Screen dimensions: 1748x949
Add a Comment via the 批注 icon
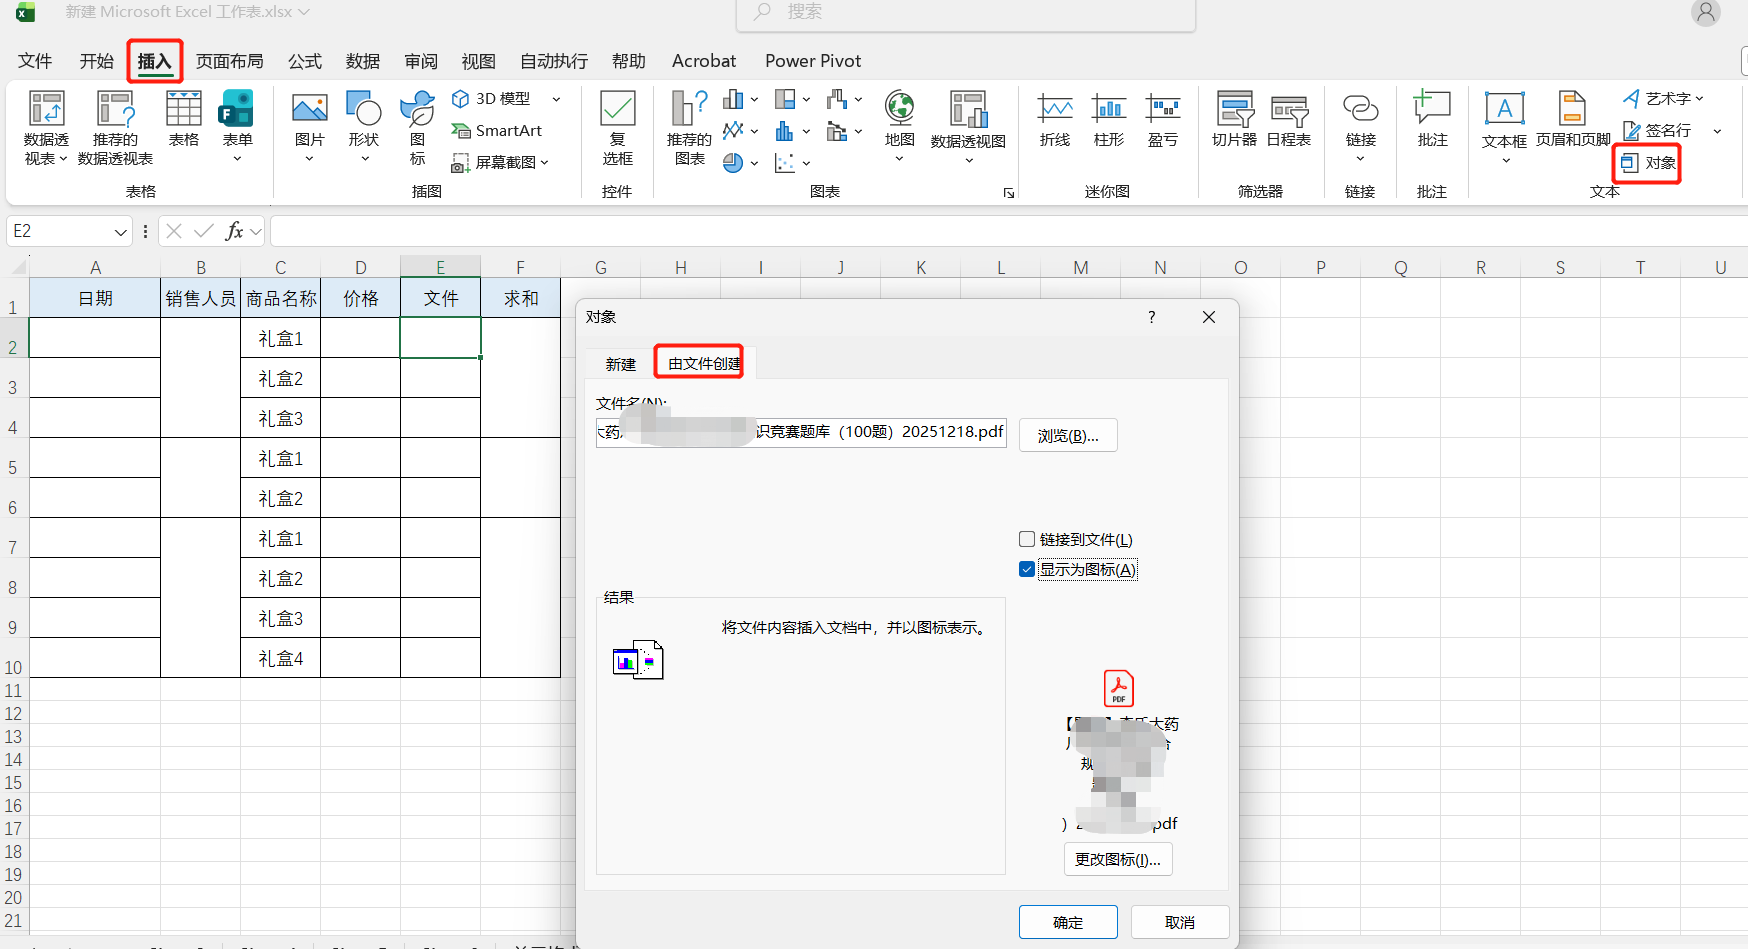[1432, 119]
